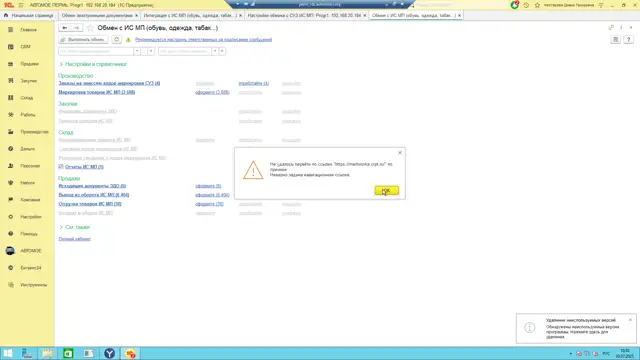Click OK in the navigation error dialog
The width and height of the screenshot is (640, 360).
point(386,191)
